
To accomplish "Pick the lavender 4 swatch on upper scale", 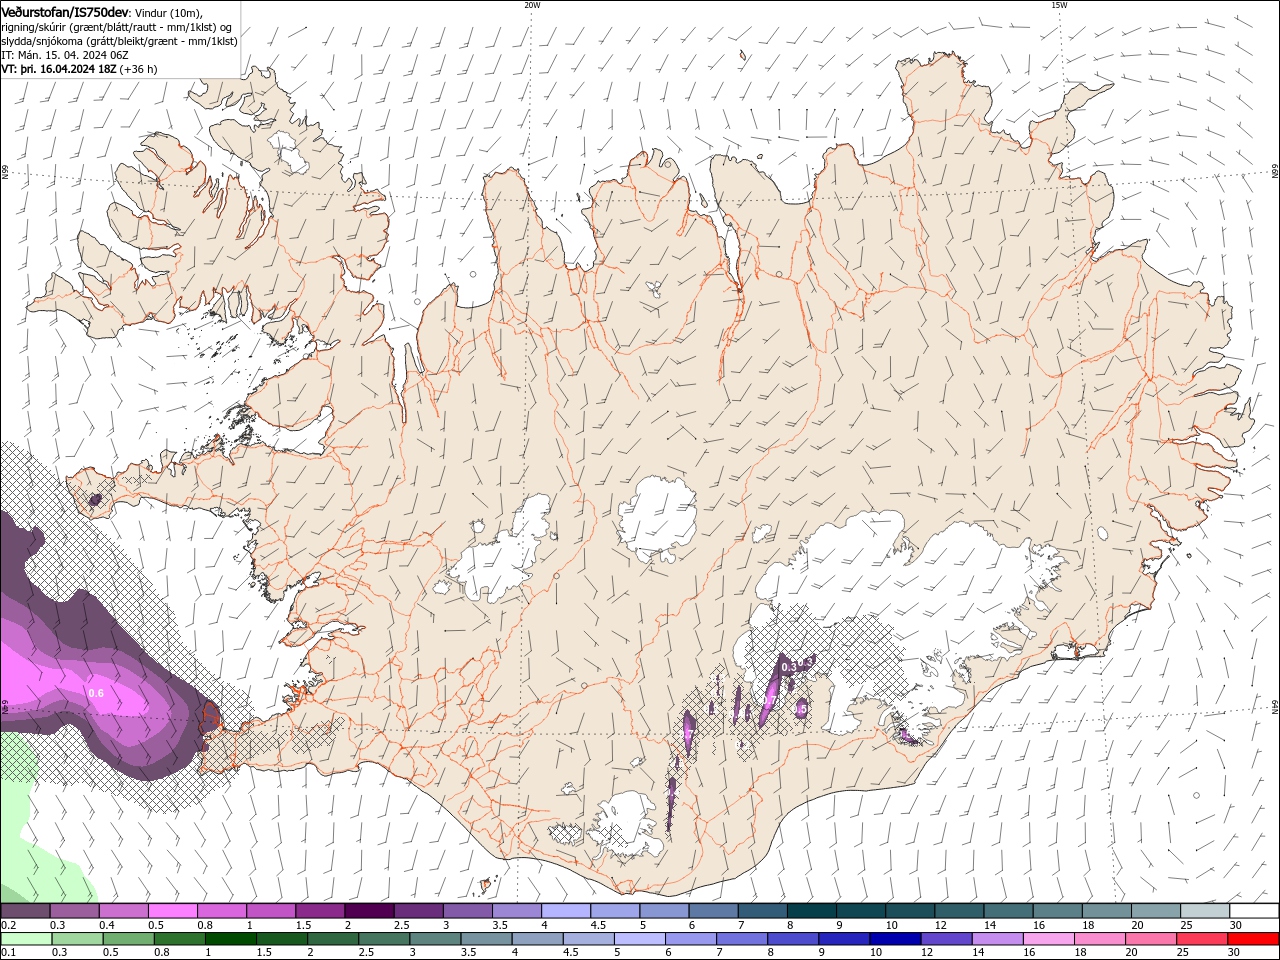I will [565, 911].
